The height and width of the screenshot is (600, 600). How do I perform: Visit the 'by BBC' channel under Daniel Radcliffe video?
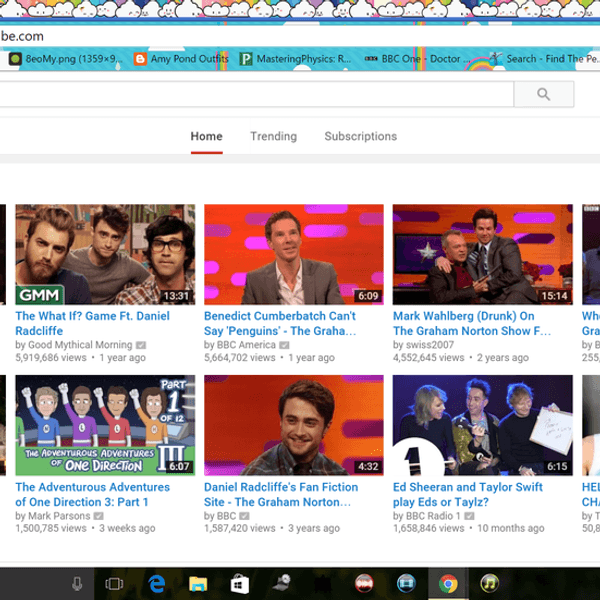click(x=227, y=516)
